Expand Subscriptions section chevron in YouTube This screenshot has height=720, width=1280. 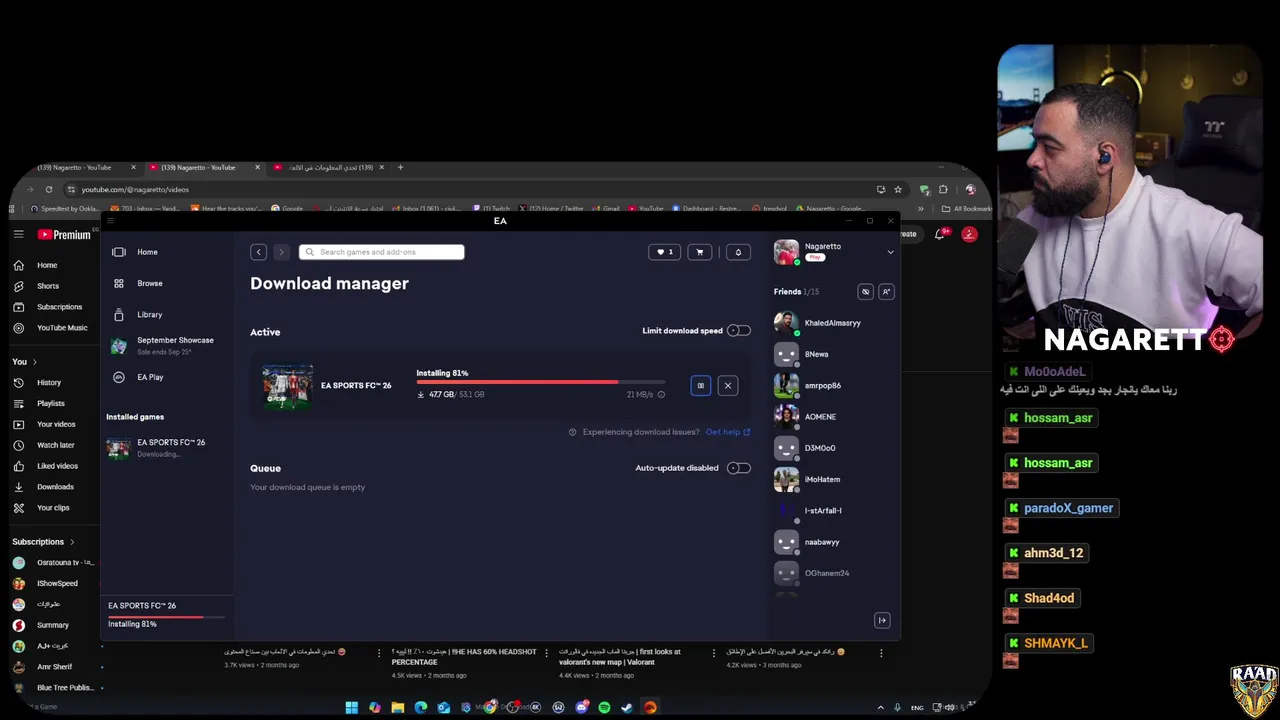(x=72, y=542)
